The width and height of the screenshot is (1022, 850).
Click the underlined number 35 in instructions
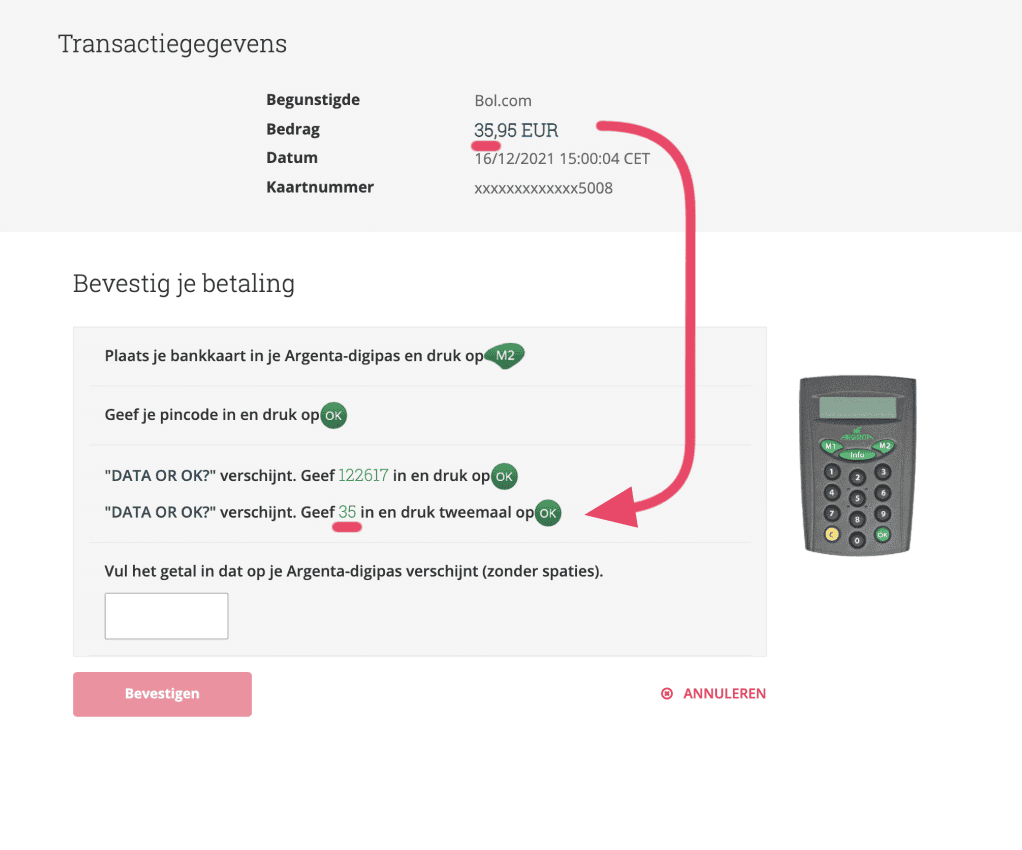(347, 513)
